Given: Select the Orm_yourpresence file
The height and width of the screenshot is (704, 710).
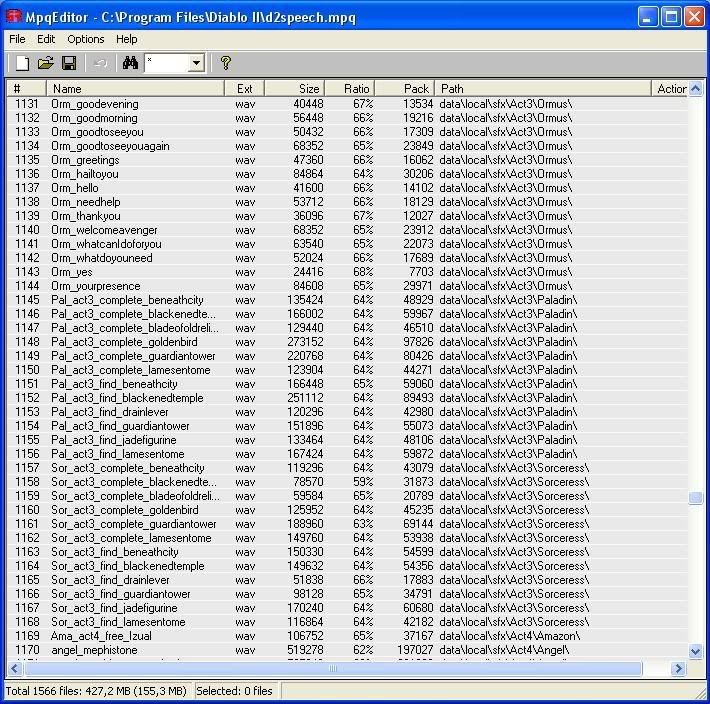Looking at the screenshot, I should coord(96,286).
